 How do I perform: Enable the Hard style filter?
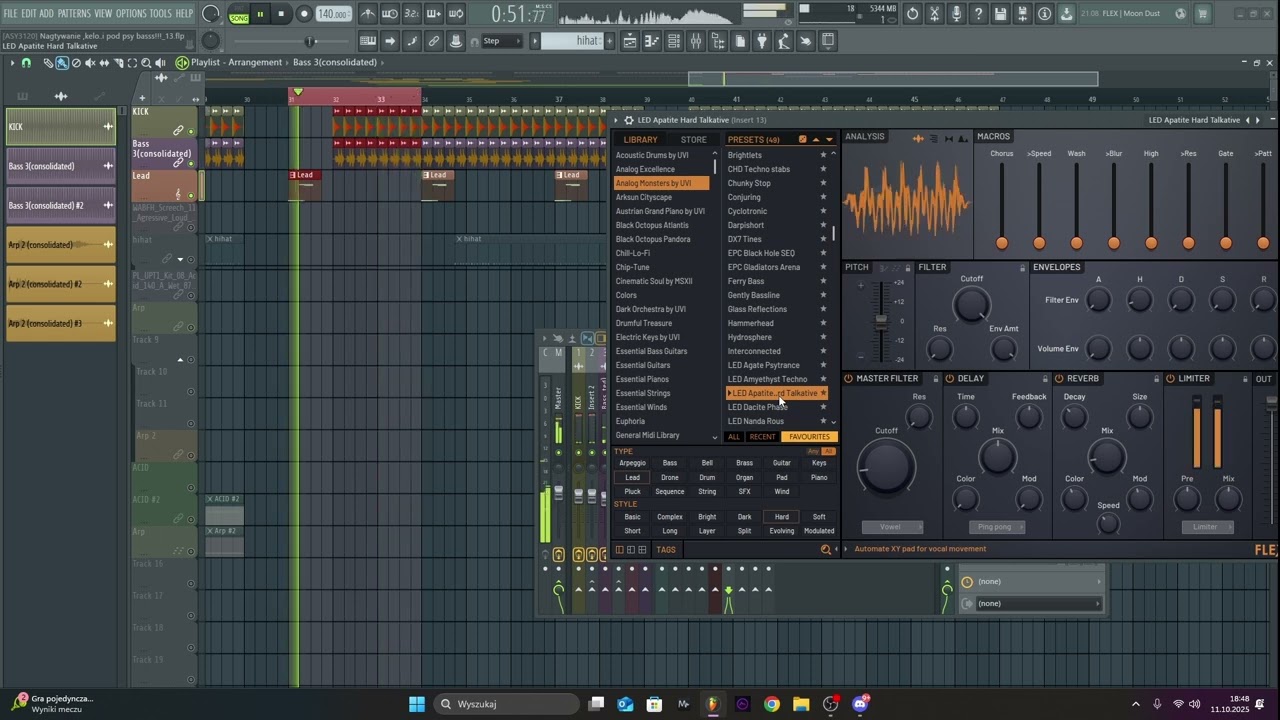(x=782, y=517)
